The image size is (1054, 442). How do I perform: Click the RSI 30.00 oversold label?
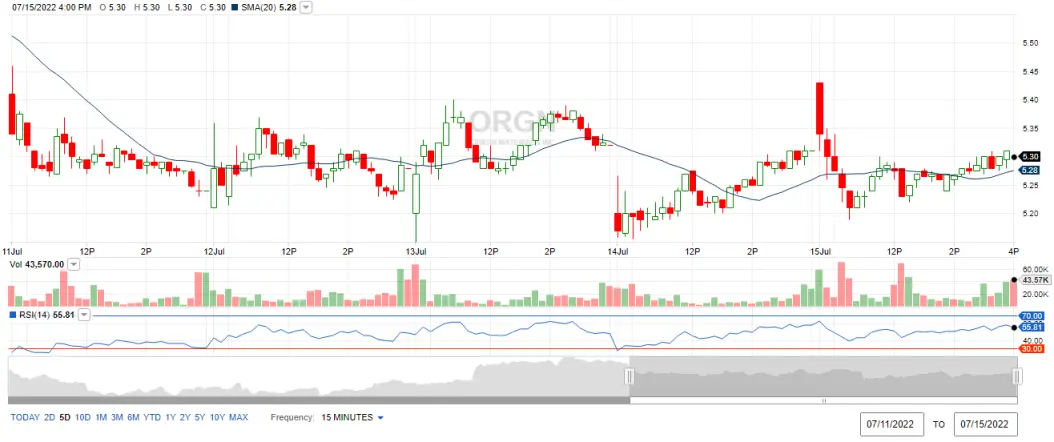[1031, 349]
